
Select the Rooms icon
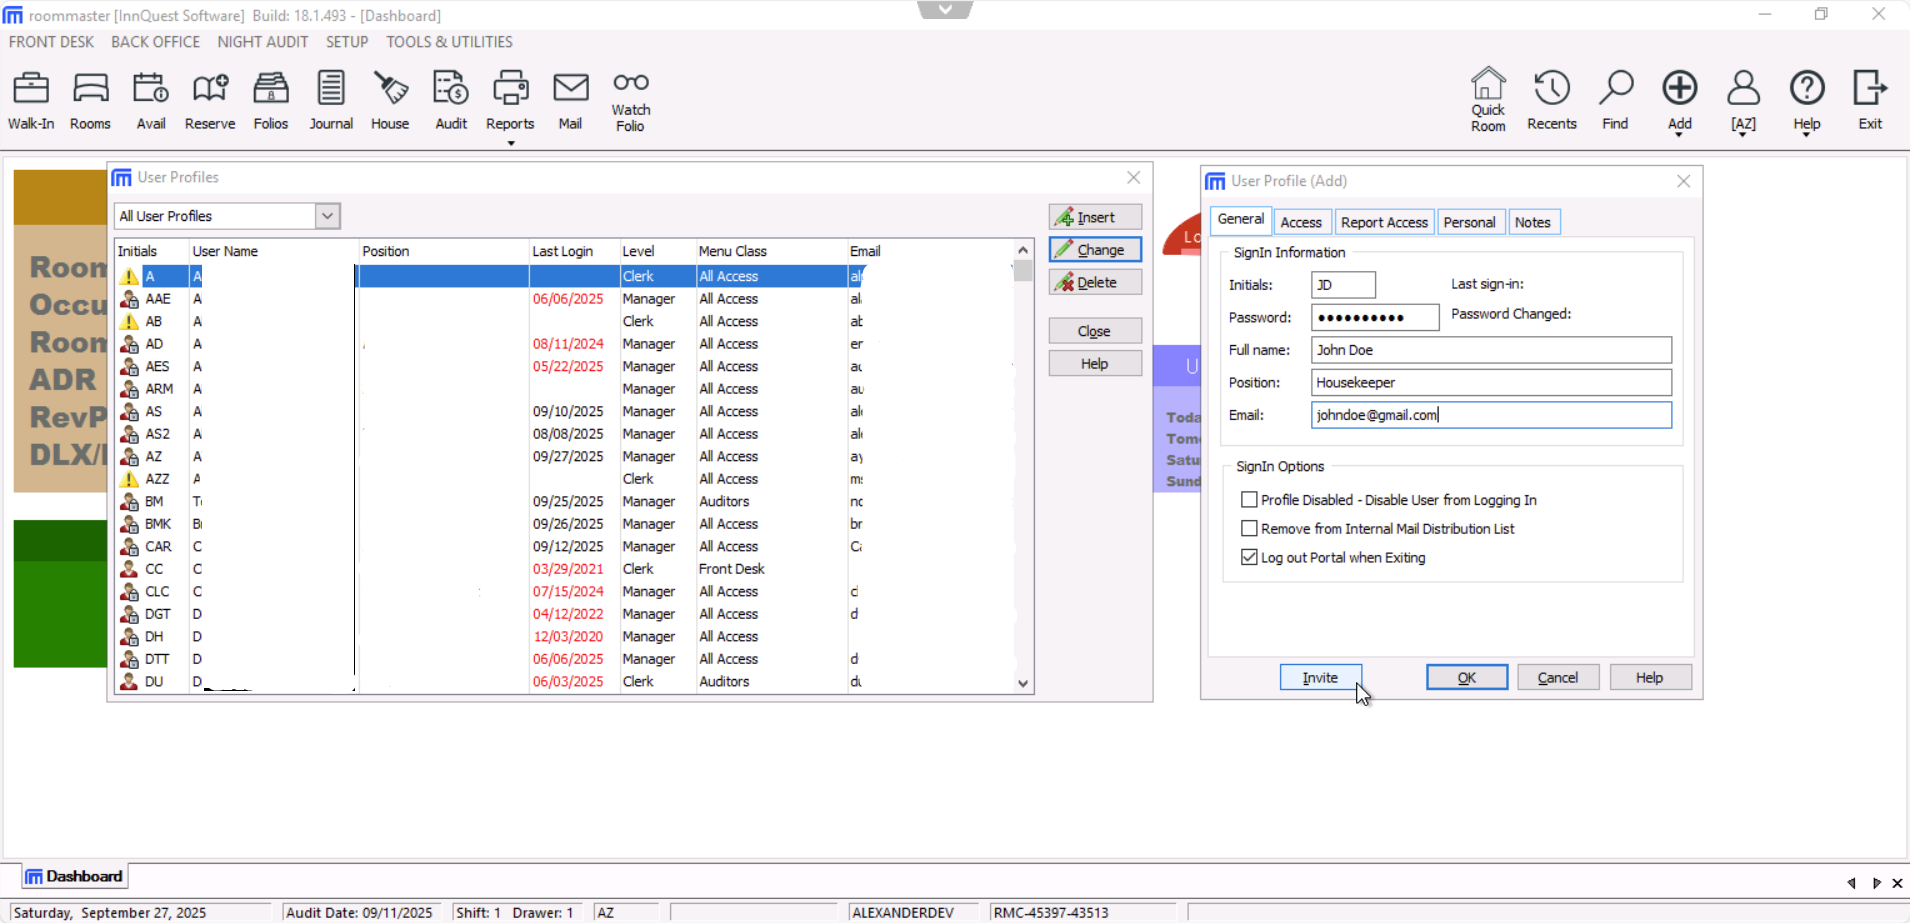(x=90, y=99)
